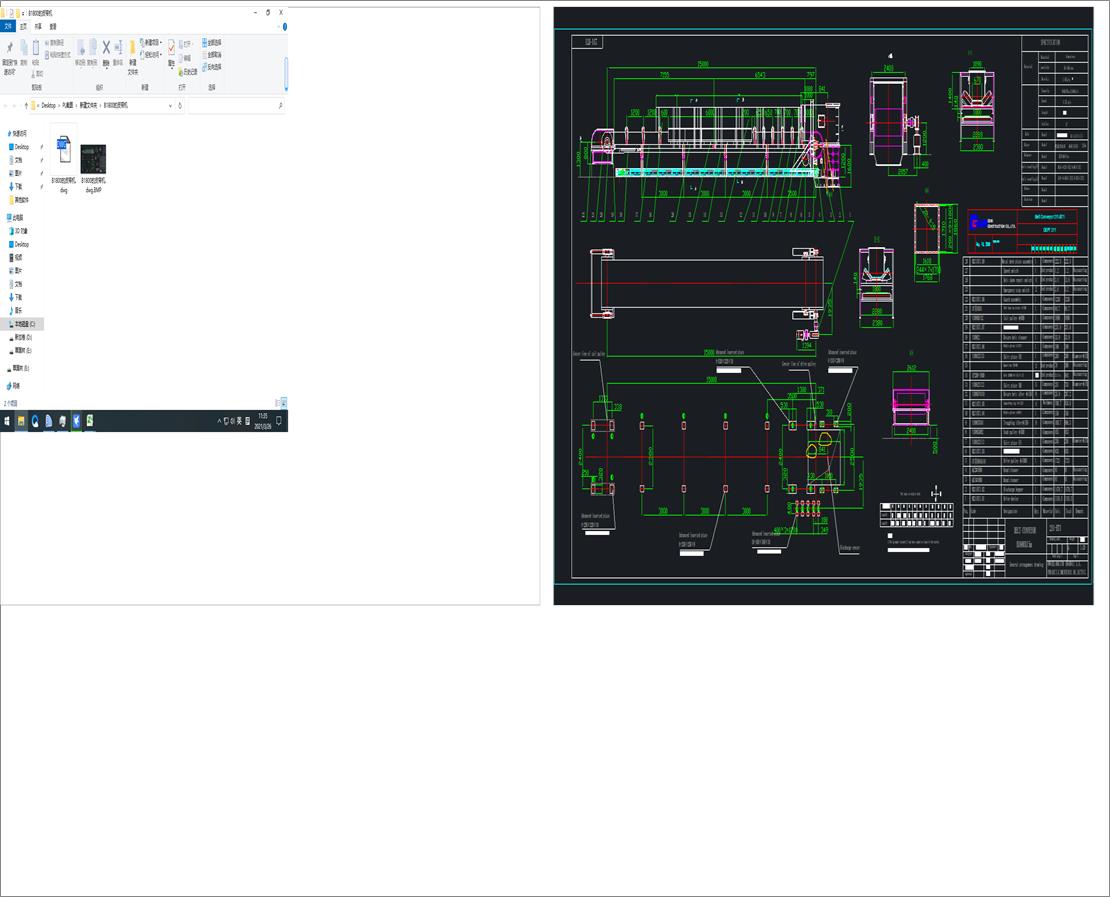Click the Back navigation arrow
The width and height of the screenshot is (1110, 897).
6,105
